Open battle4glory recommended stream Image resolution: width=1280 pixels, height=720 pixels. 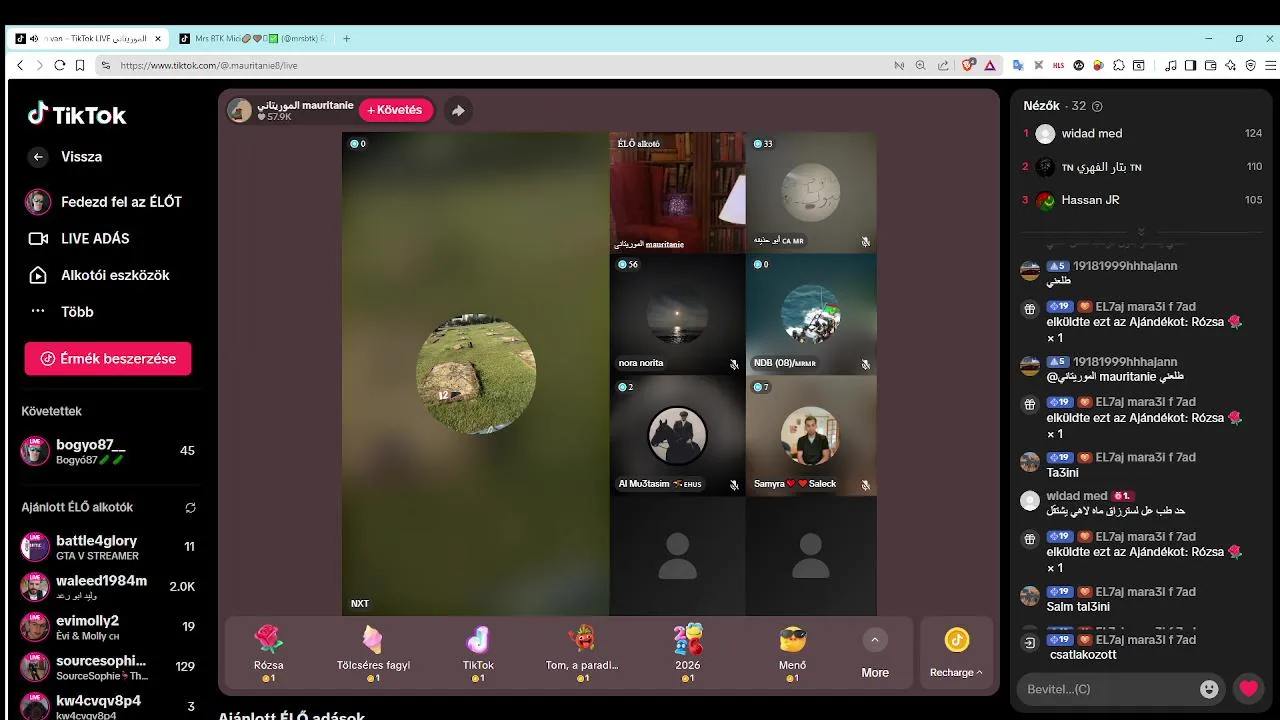(108, 547)
